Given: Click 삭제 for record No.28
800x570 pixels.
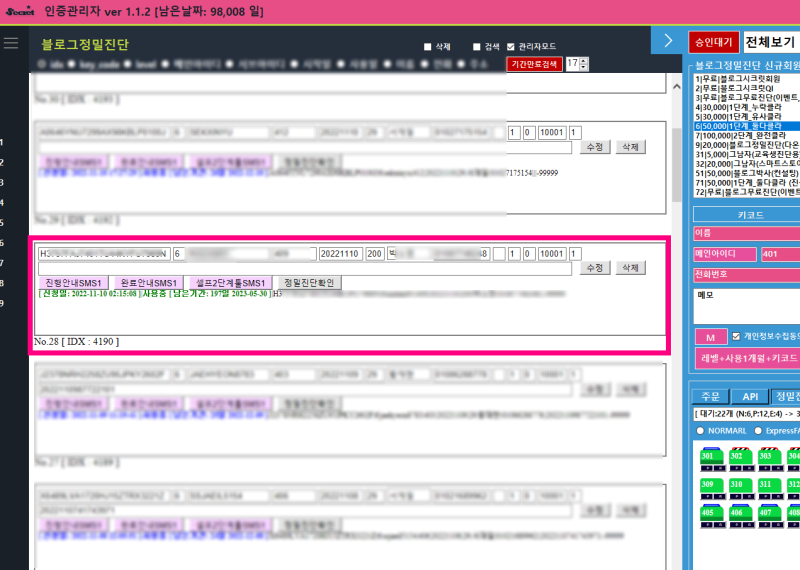Looking at the screenshot, I should tap(631, 268).
